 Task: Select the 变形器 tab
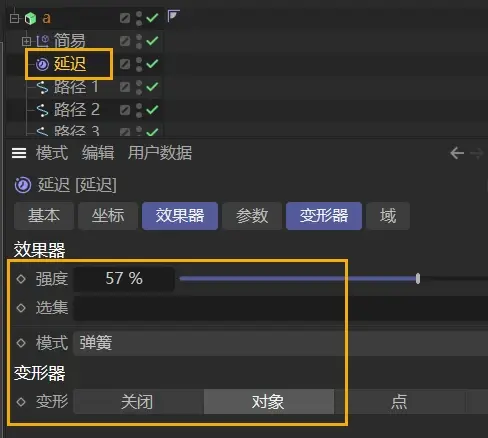tap(324, 216)
